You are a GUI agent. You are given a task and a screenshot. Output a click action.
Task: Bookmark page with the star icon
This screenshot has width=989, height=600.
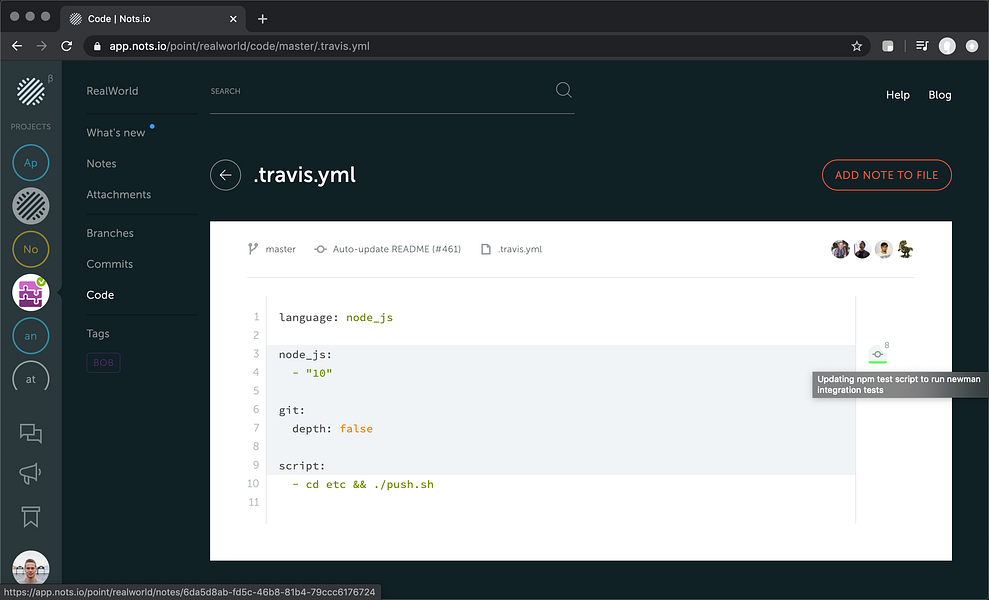pyautogui.click(x=857, y=46)
